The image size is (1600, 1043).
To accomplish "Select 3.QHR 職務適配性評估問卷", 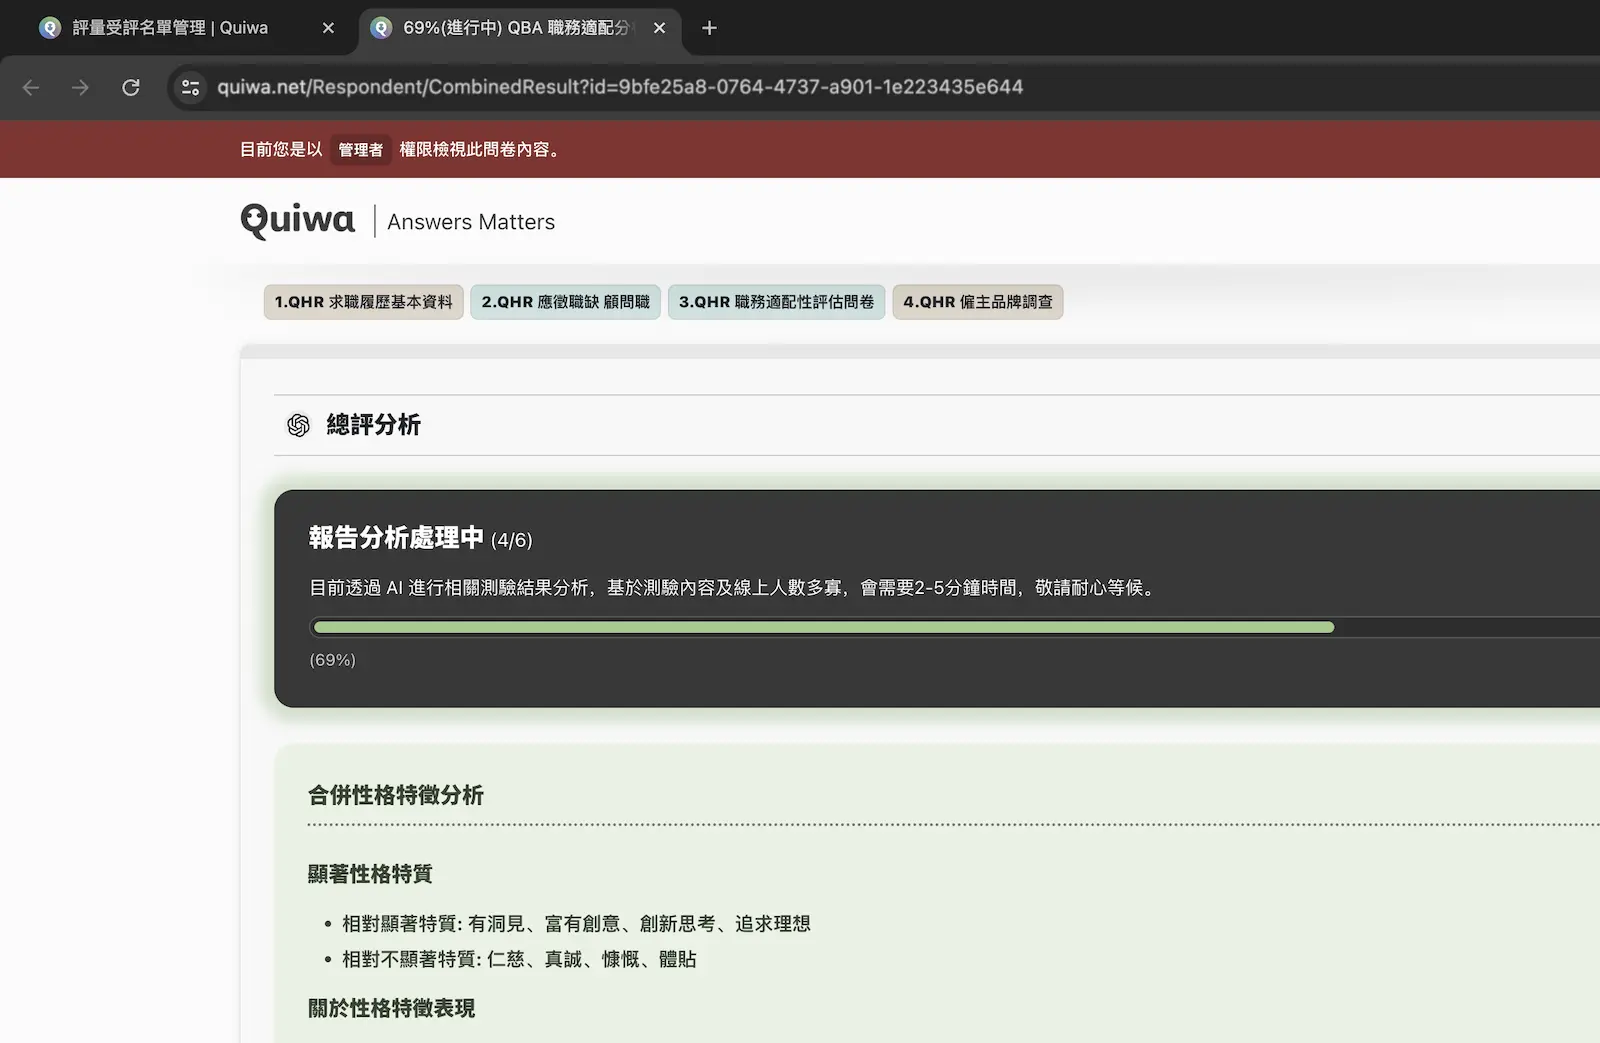I will (x=776, y=302).
